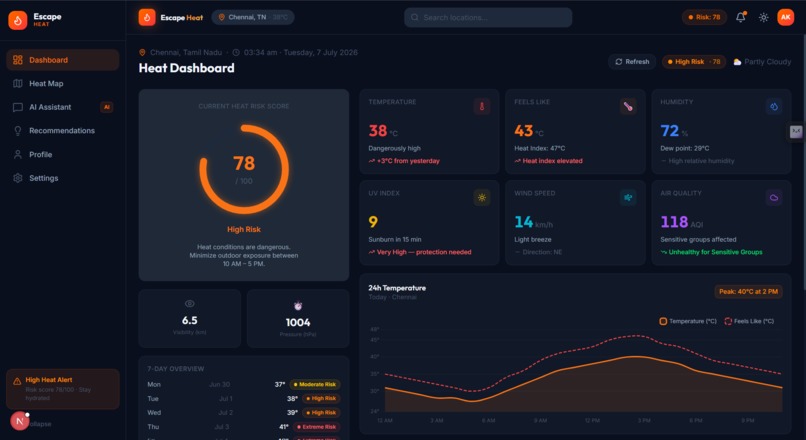This screenshot has height=440, width=806.
Task: Click the eye icon on Visibility card
Action: (190, 304)
